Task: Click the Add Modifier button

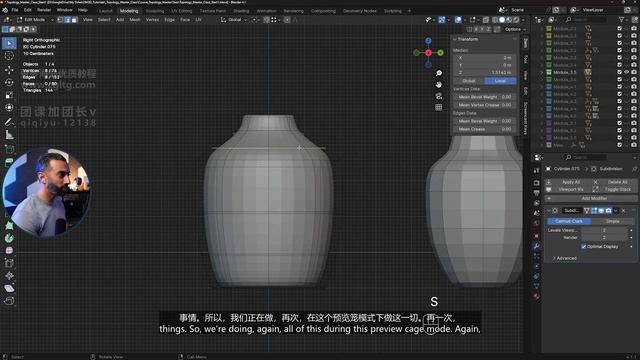Action: click(590, 198)
